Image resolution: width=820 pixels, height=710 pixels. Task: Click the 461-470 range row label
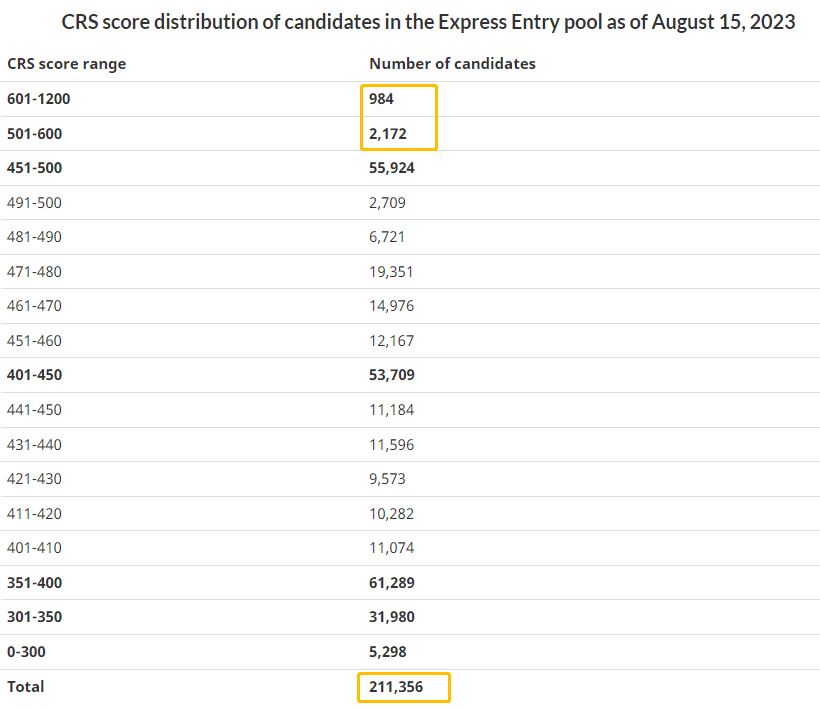pos(34,306)
